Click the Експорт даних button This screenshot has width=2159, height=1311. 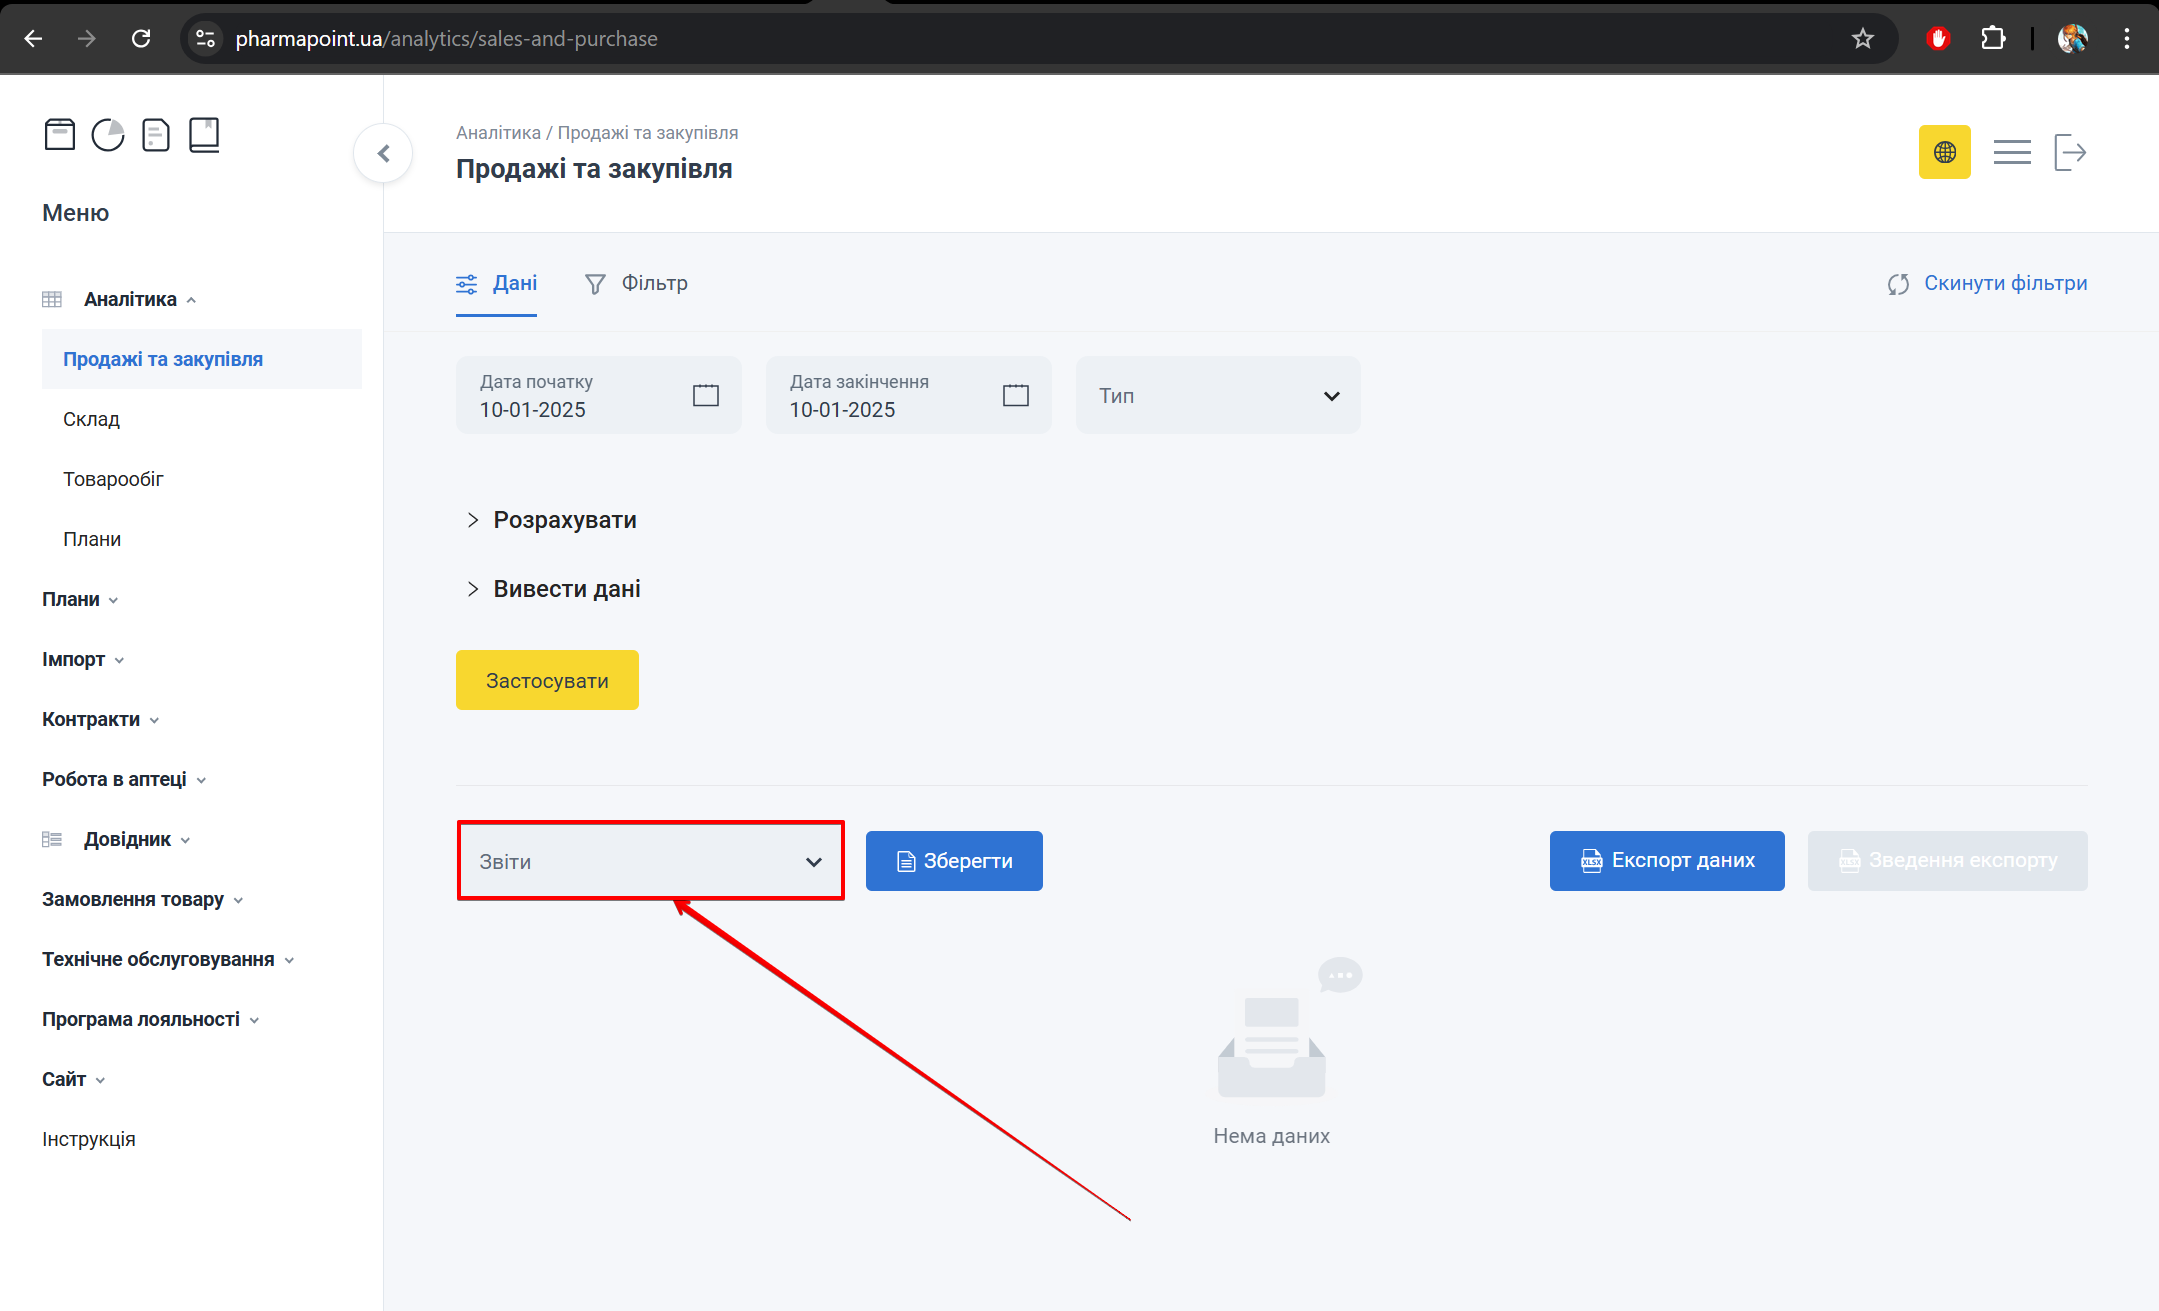[x=1666, y=860]
